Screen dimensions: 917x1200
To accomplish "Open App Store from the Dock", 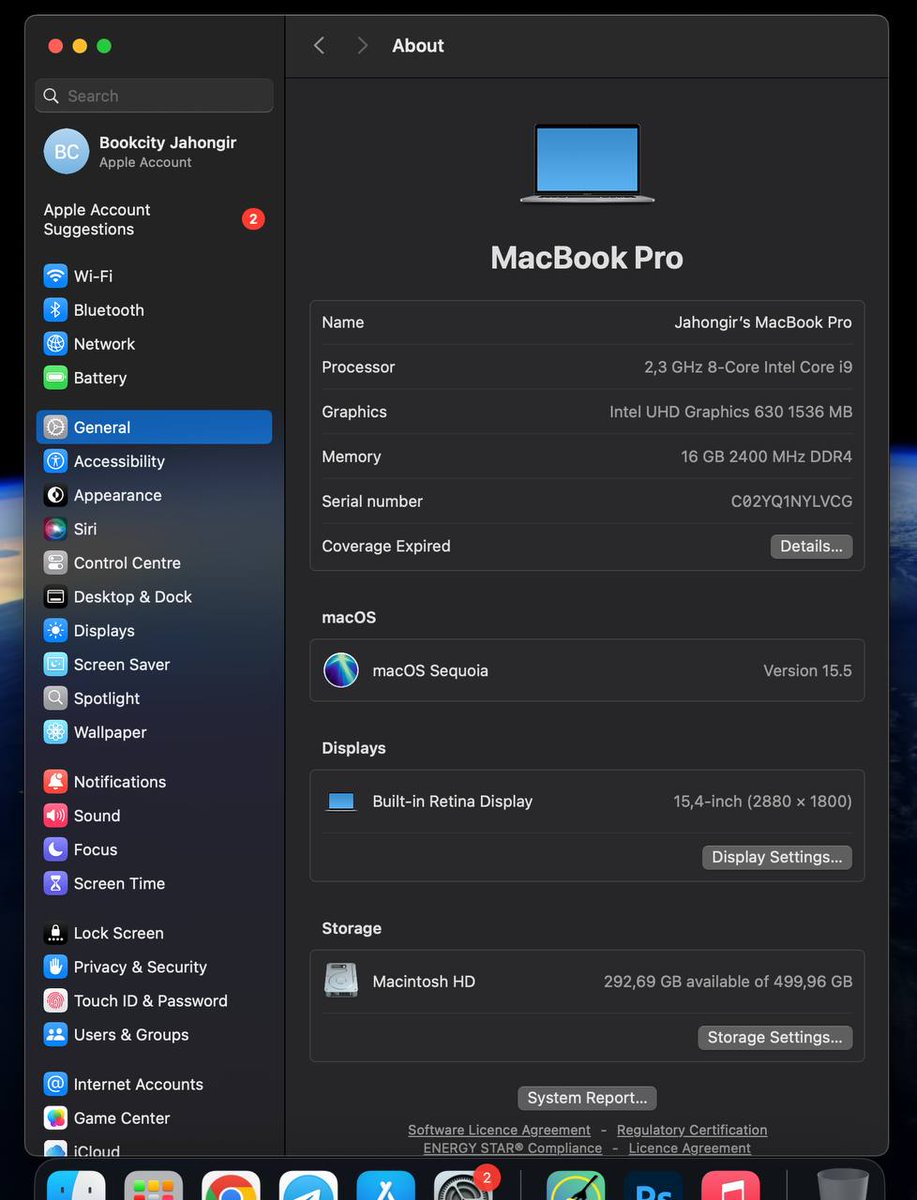I will (x=385, y=1187).
